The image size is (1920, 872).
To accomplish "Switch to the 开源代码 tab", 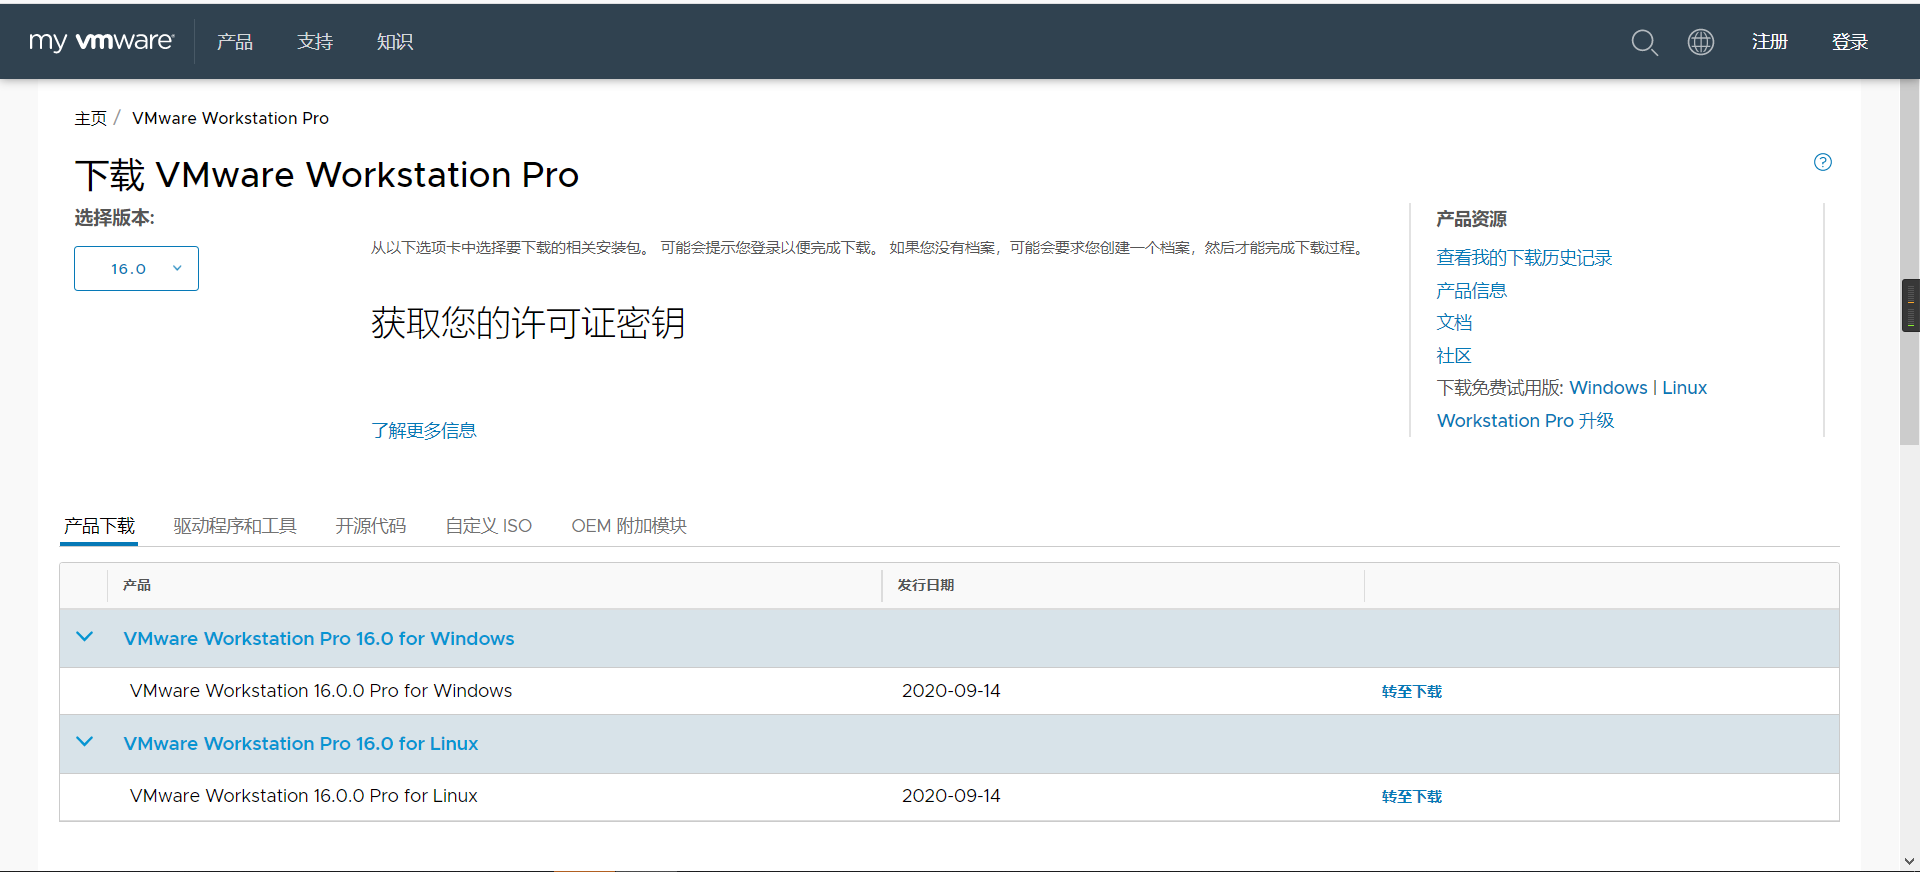I will [x=371, y=526].
